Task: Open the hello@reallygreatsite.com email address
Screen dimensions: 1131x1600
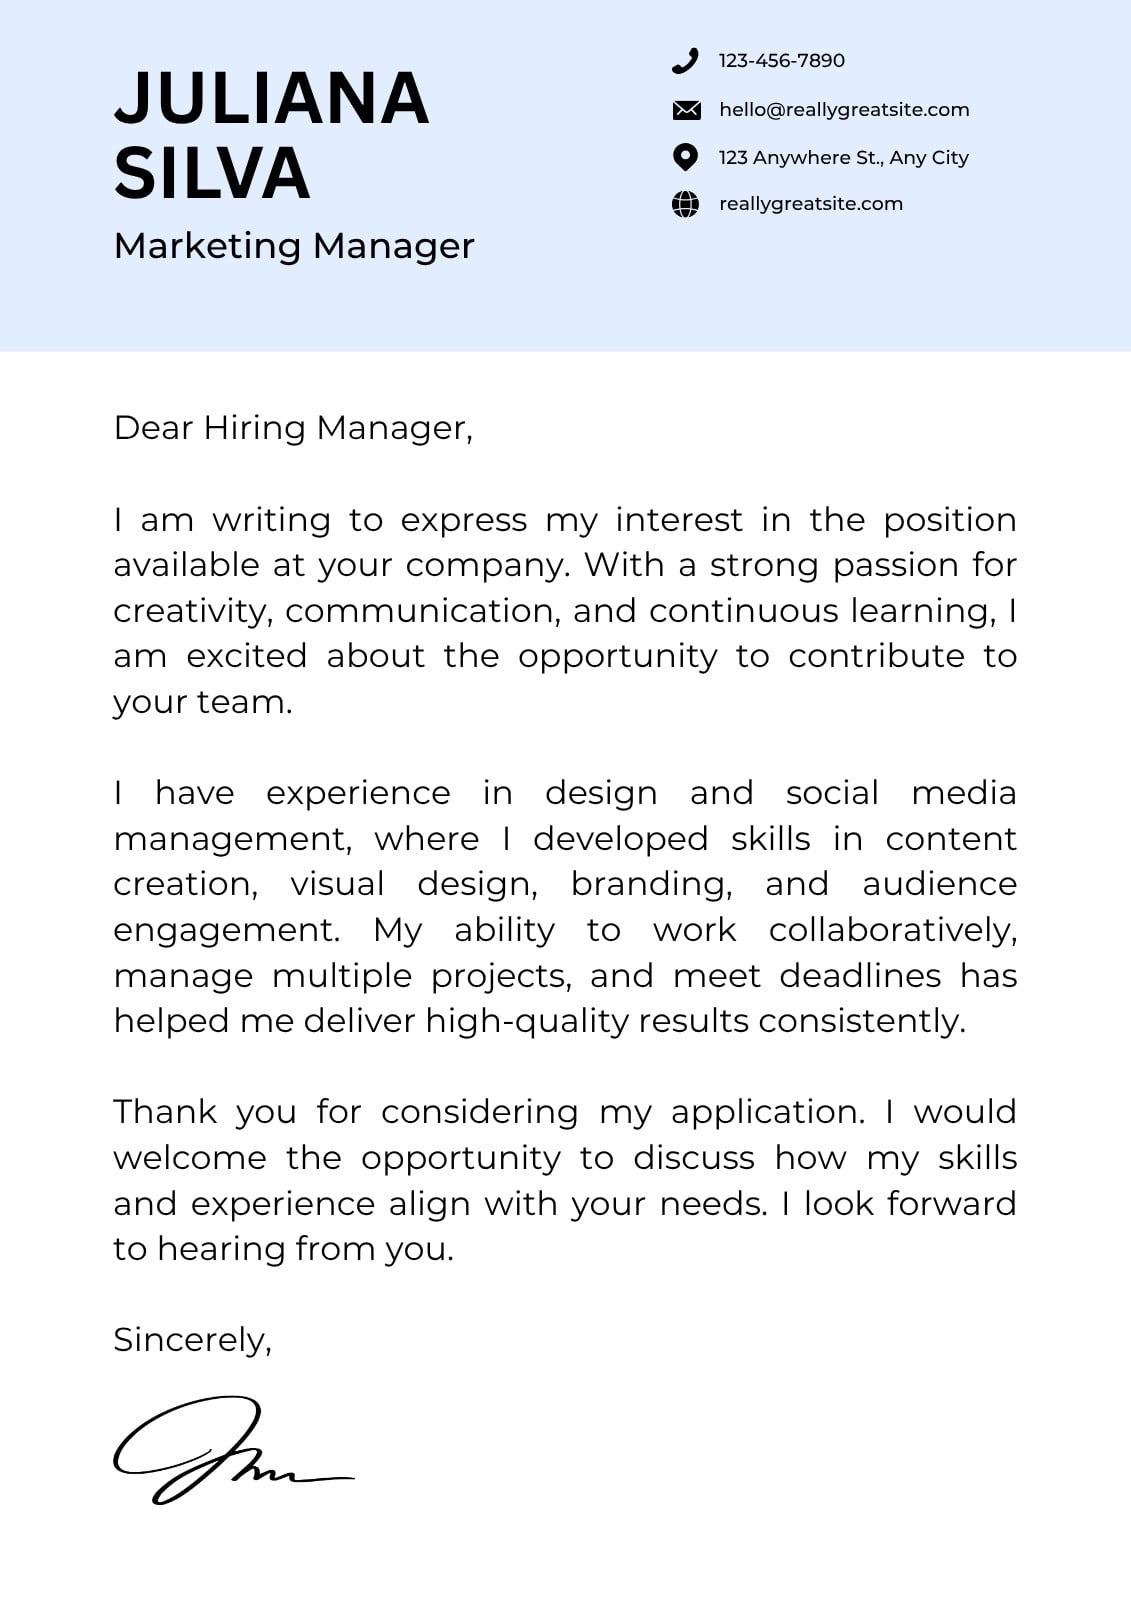Action: pyautogui.click(x=844, y=109)
